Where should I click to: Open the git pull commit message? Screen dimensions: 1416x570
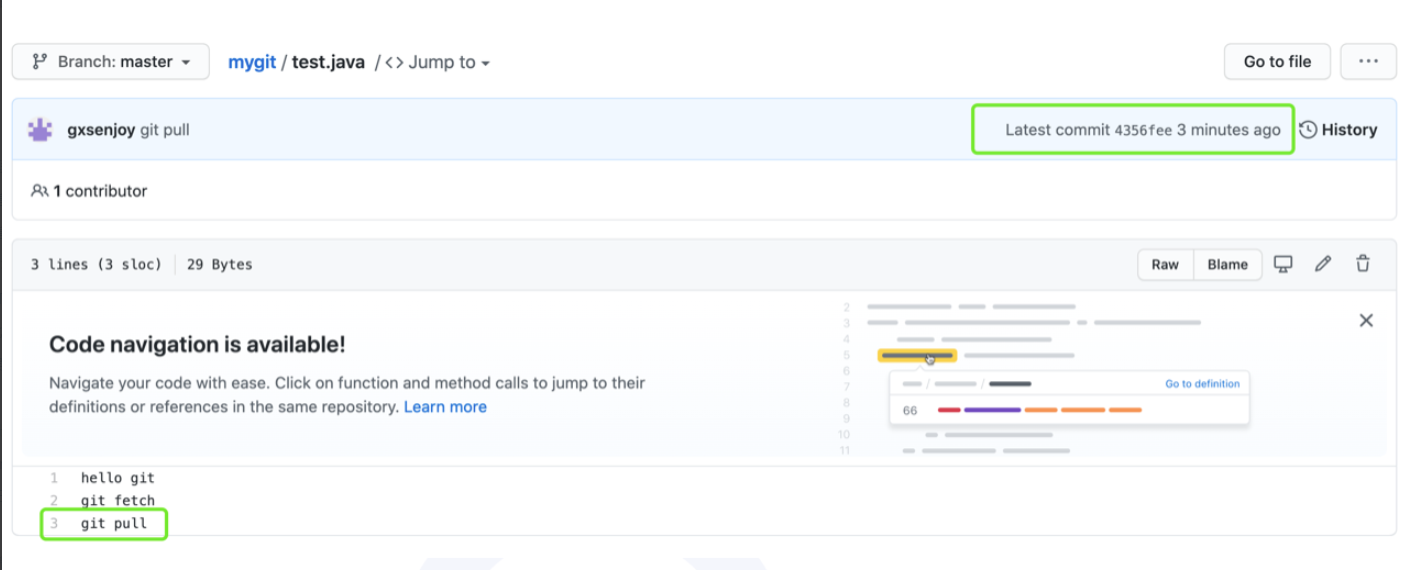(165, 130)
